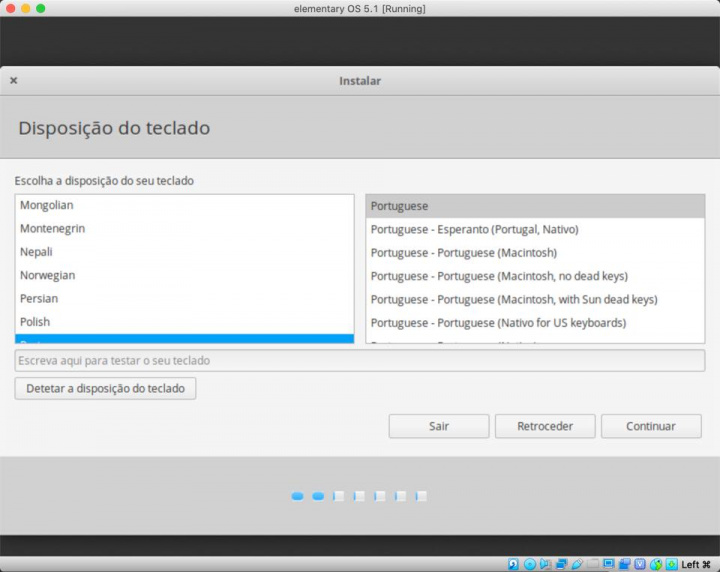Open the network adapter status icon
The image size is (720, 572).
(562, 564)
